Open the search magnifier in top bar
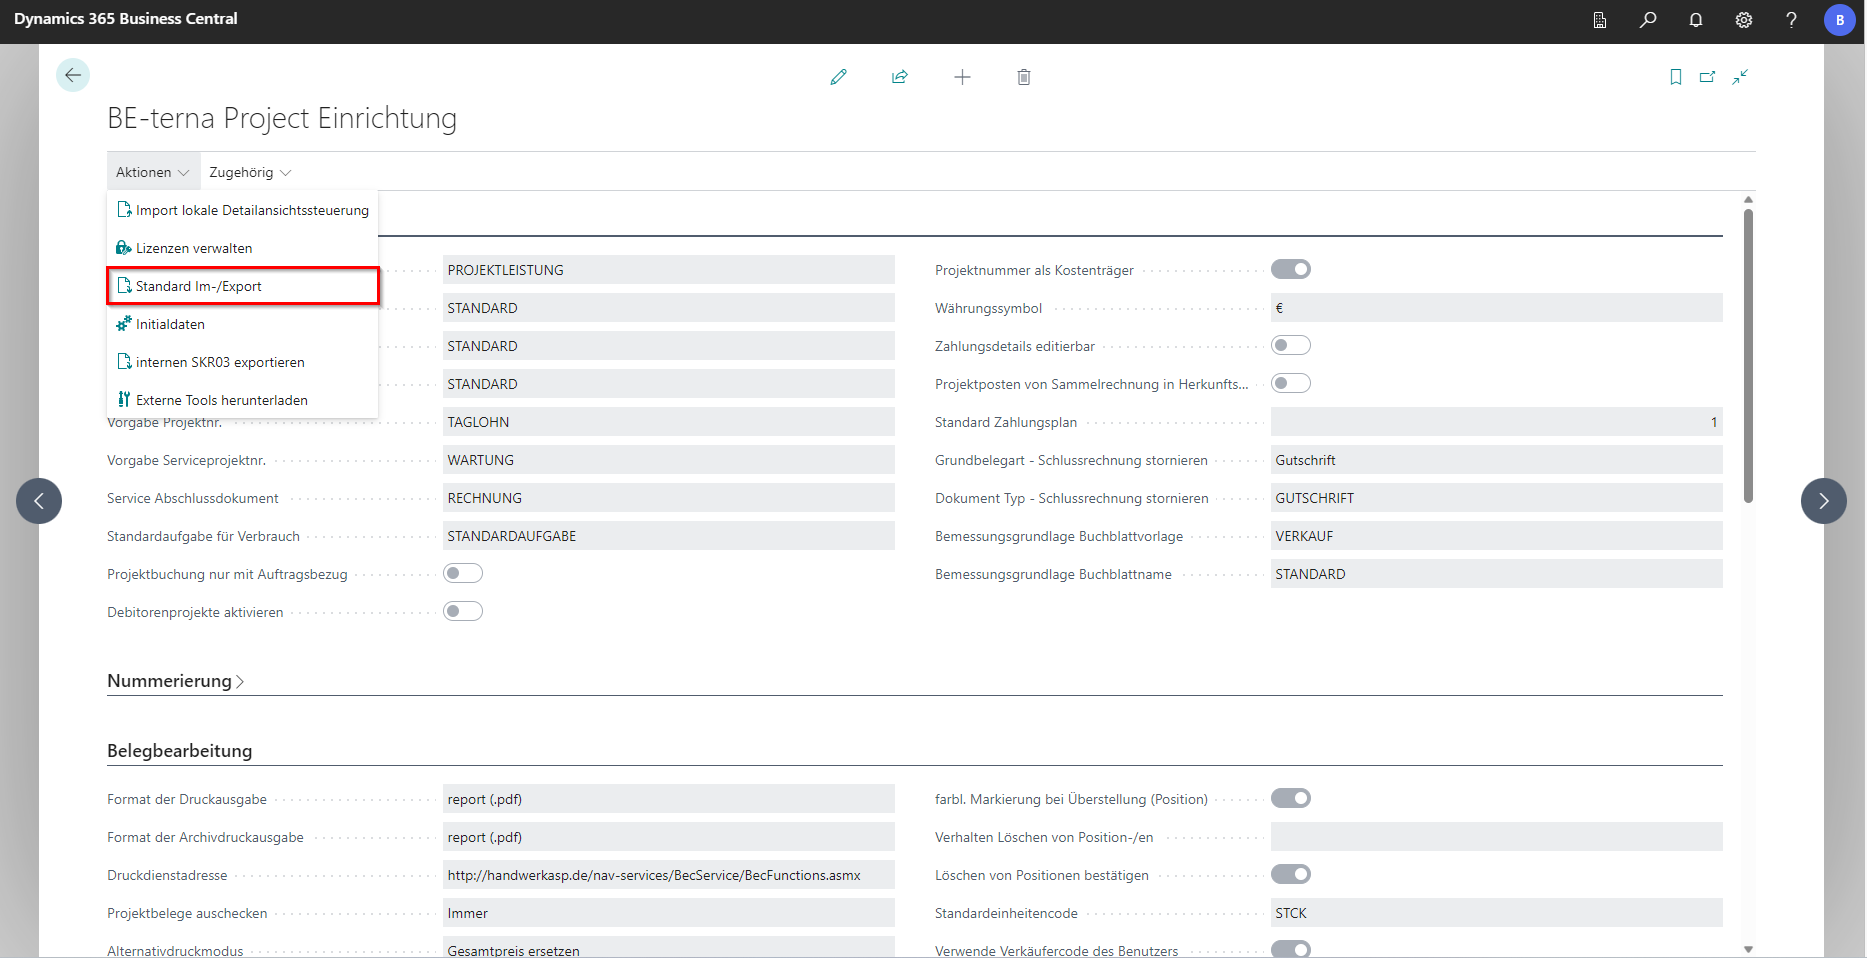 1648,20
